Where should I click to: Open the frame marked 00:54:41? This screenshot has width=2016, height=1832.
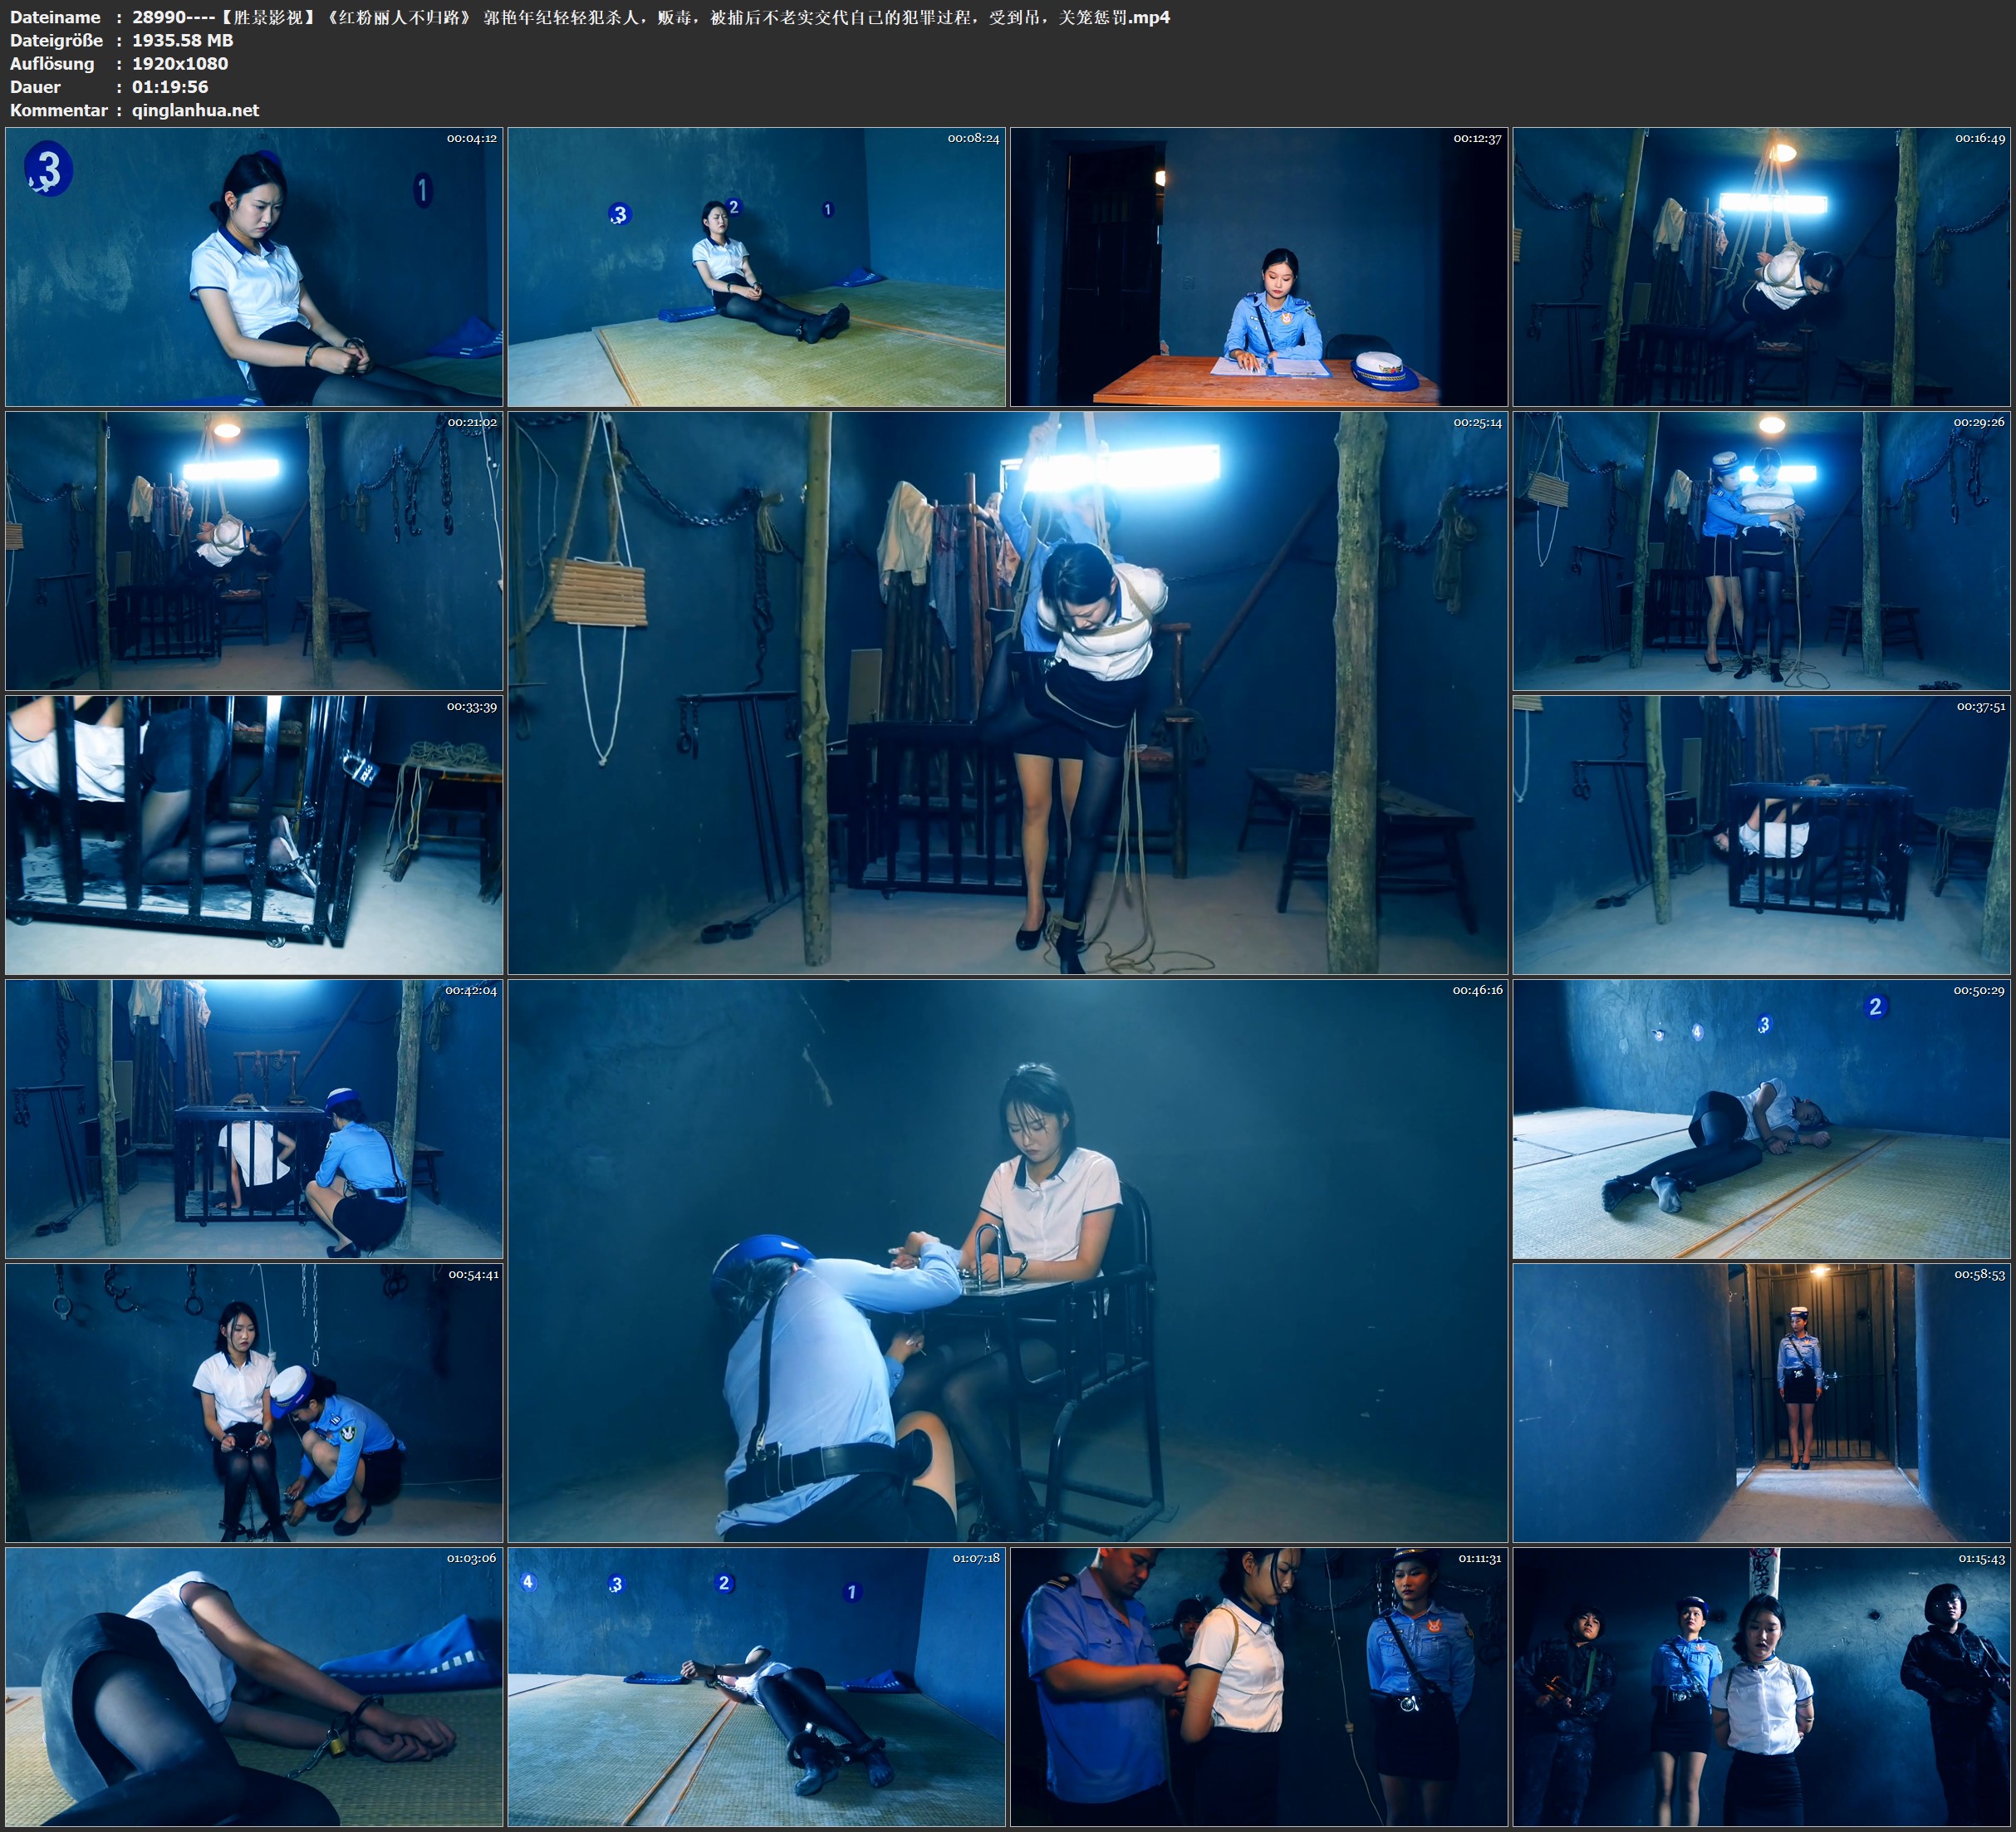(x=254, y=1402)
